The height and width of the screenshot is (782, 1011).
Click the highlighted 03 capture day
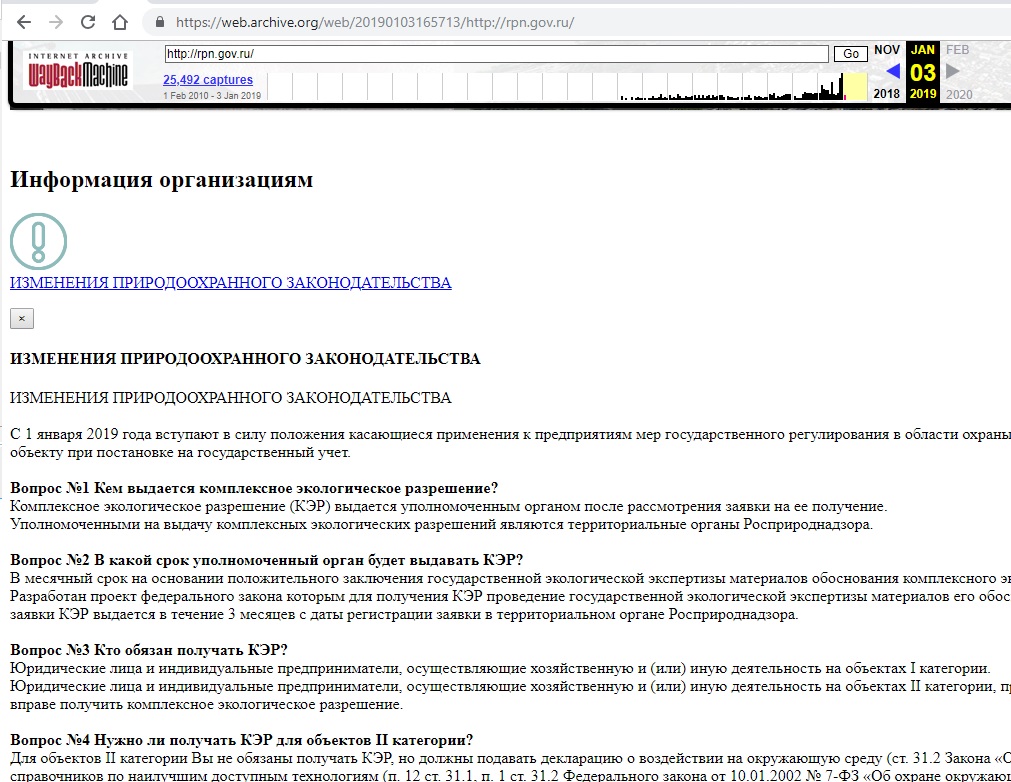(923, 72)
